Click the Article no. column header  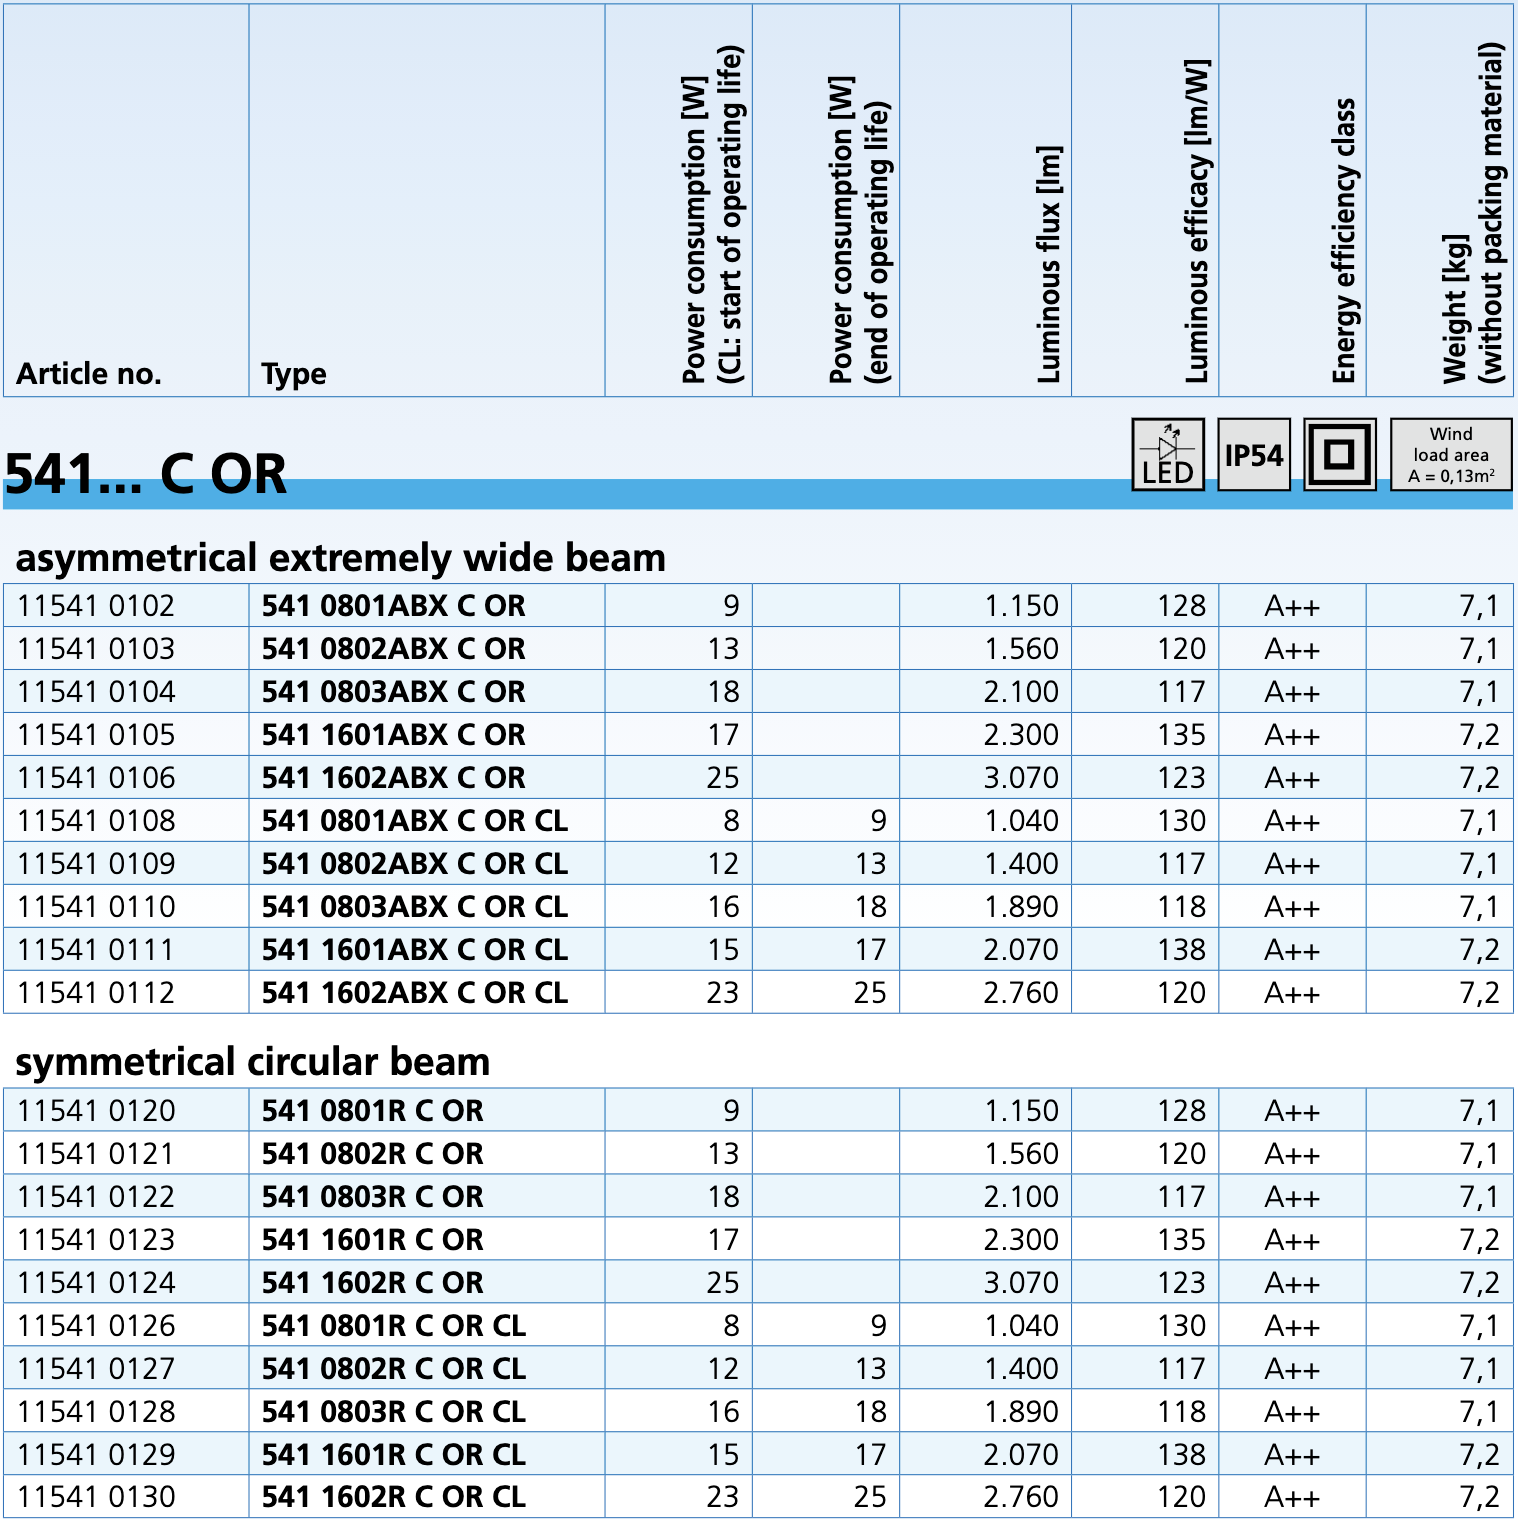click(89, 374)
